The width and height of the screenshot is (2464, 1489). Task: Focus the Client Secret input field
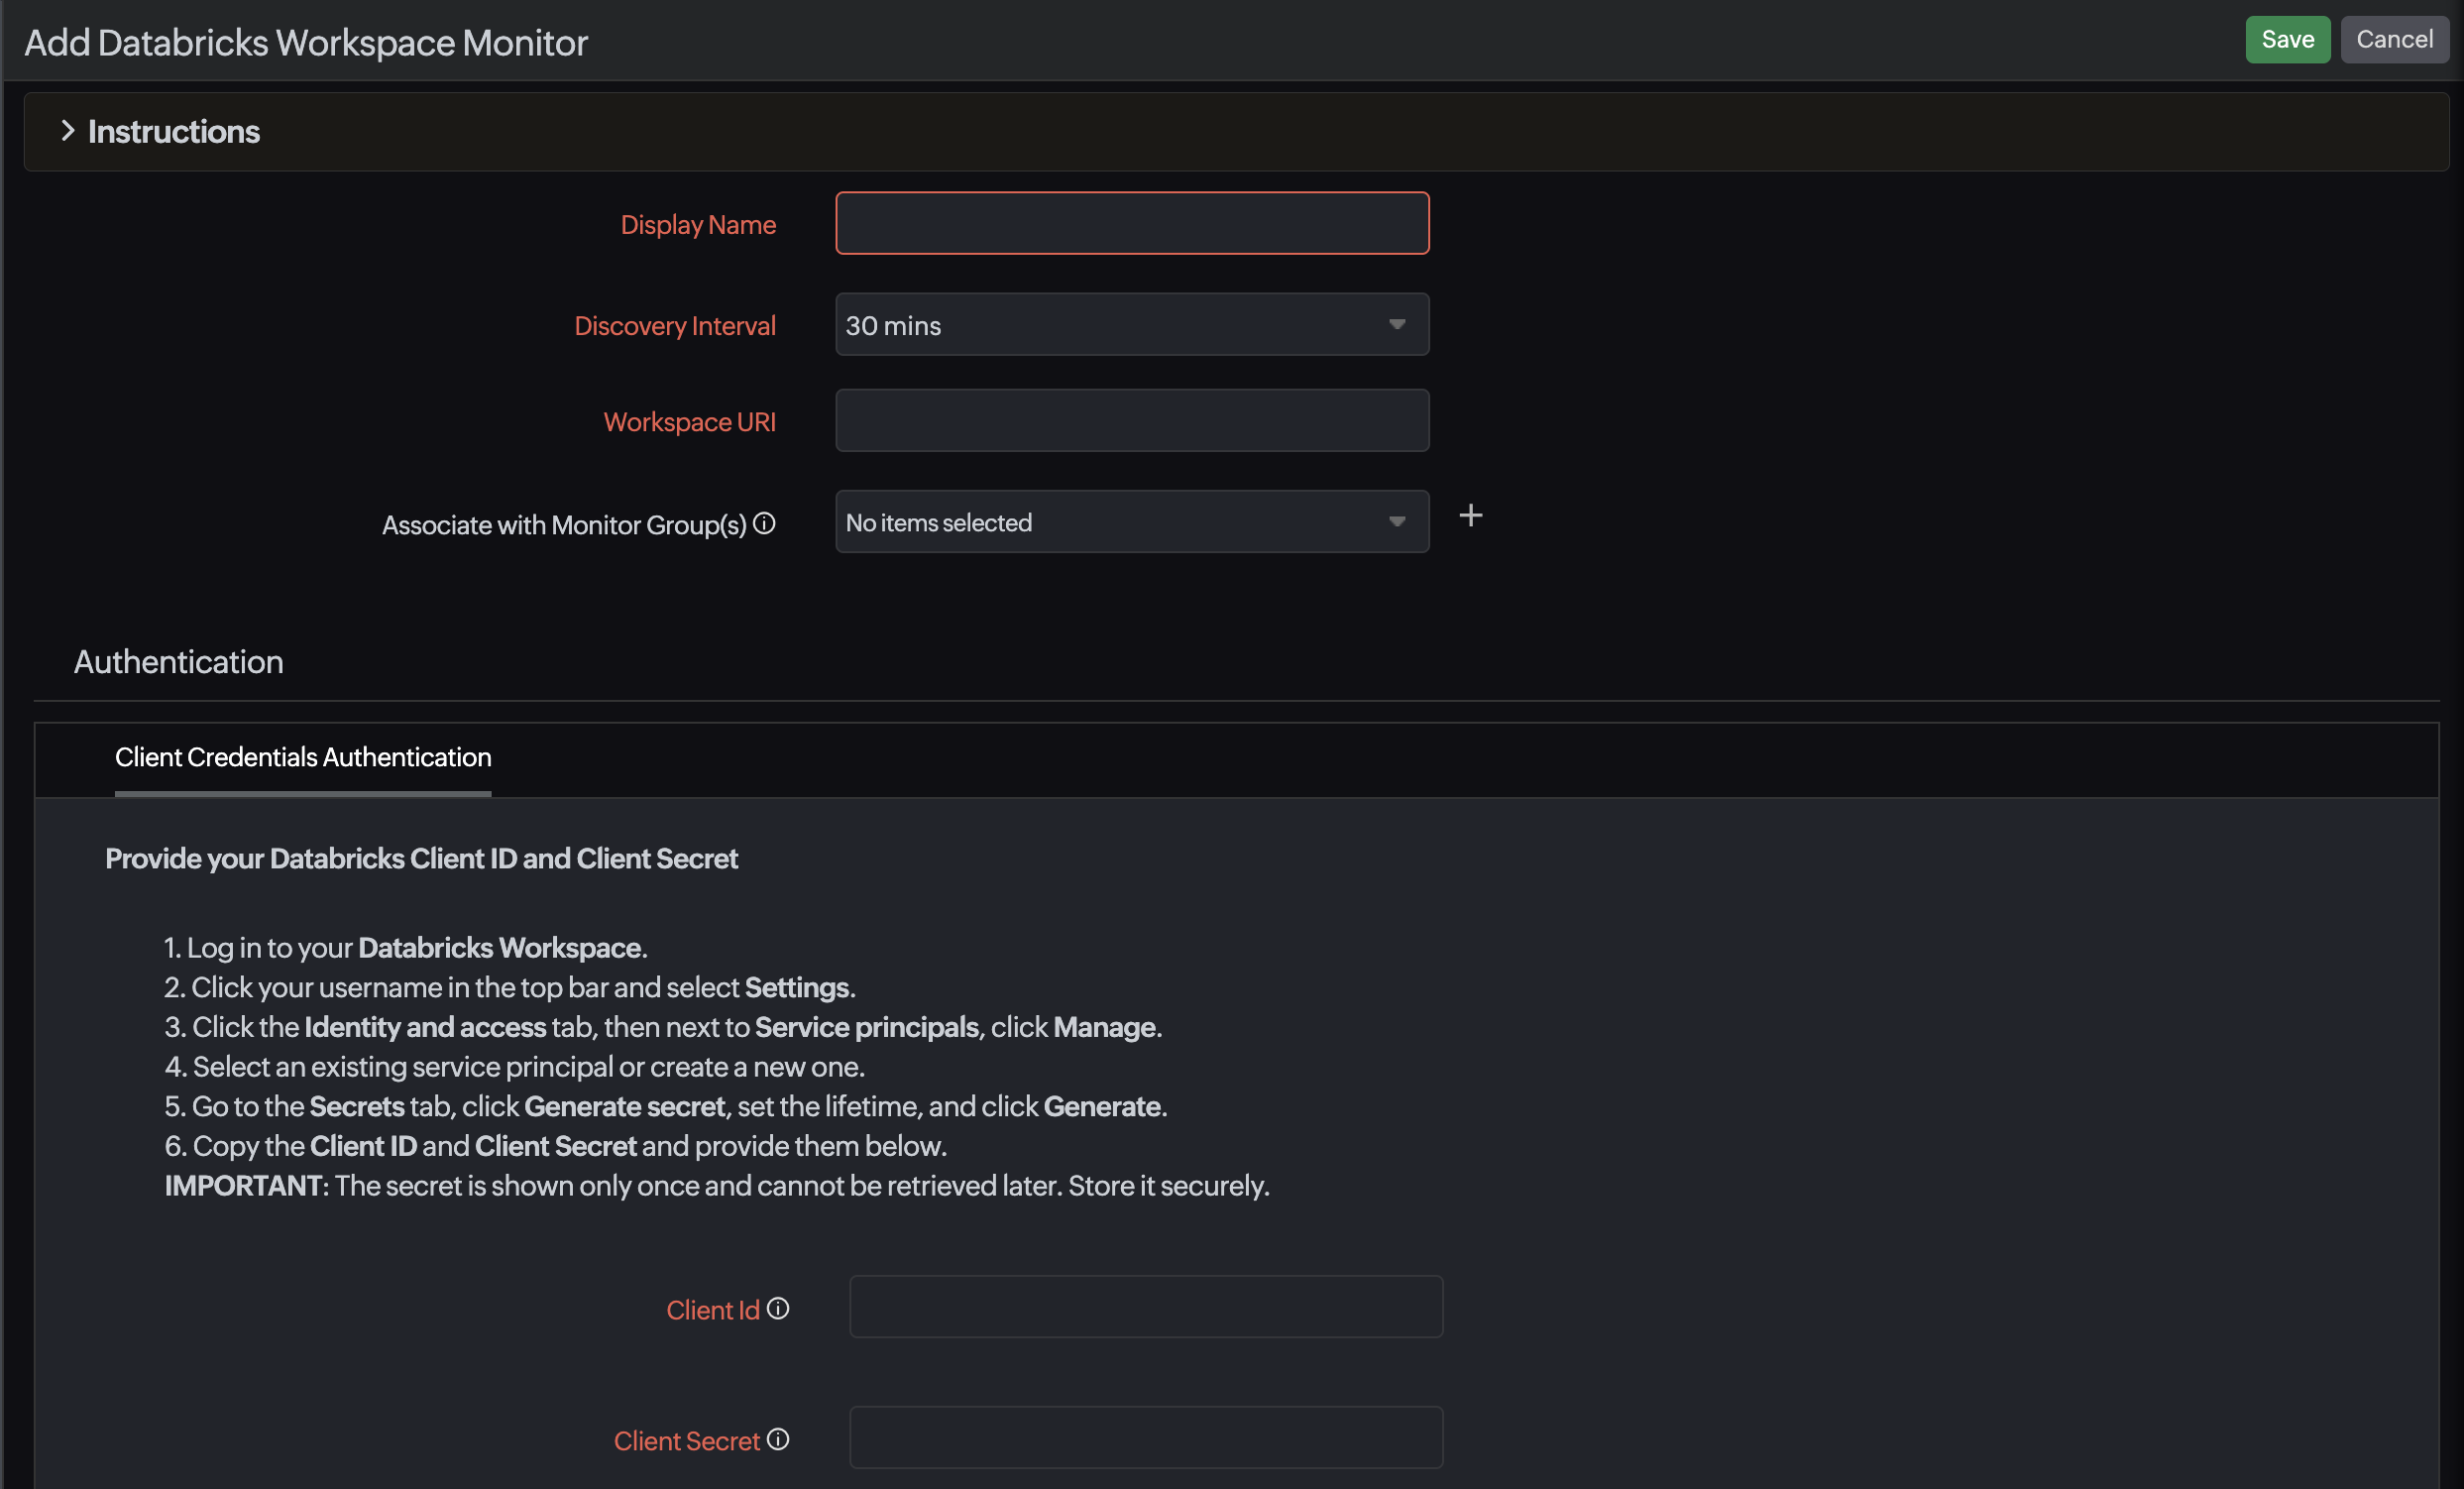tap(1146, 1437)
